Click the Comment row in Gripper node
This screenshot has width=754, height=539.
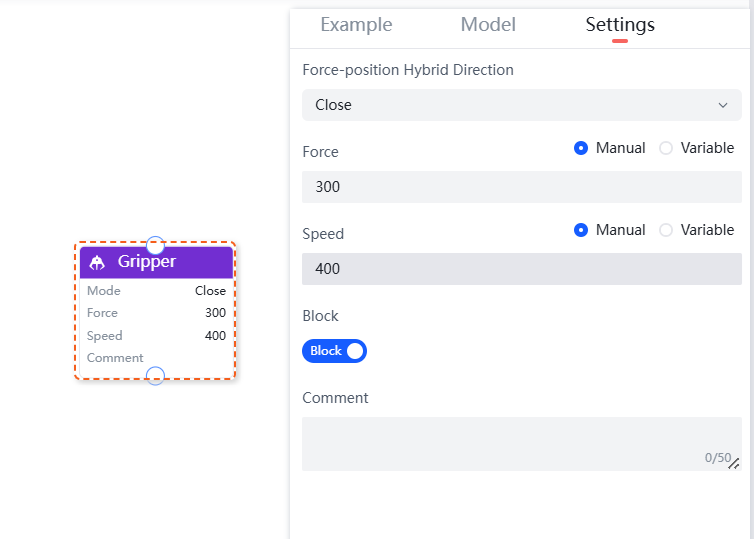155,358
